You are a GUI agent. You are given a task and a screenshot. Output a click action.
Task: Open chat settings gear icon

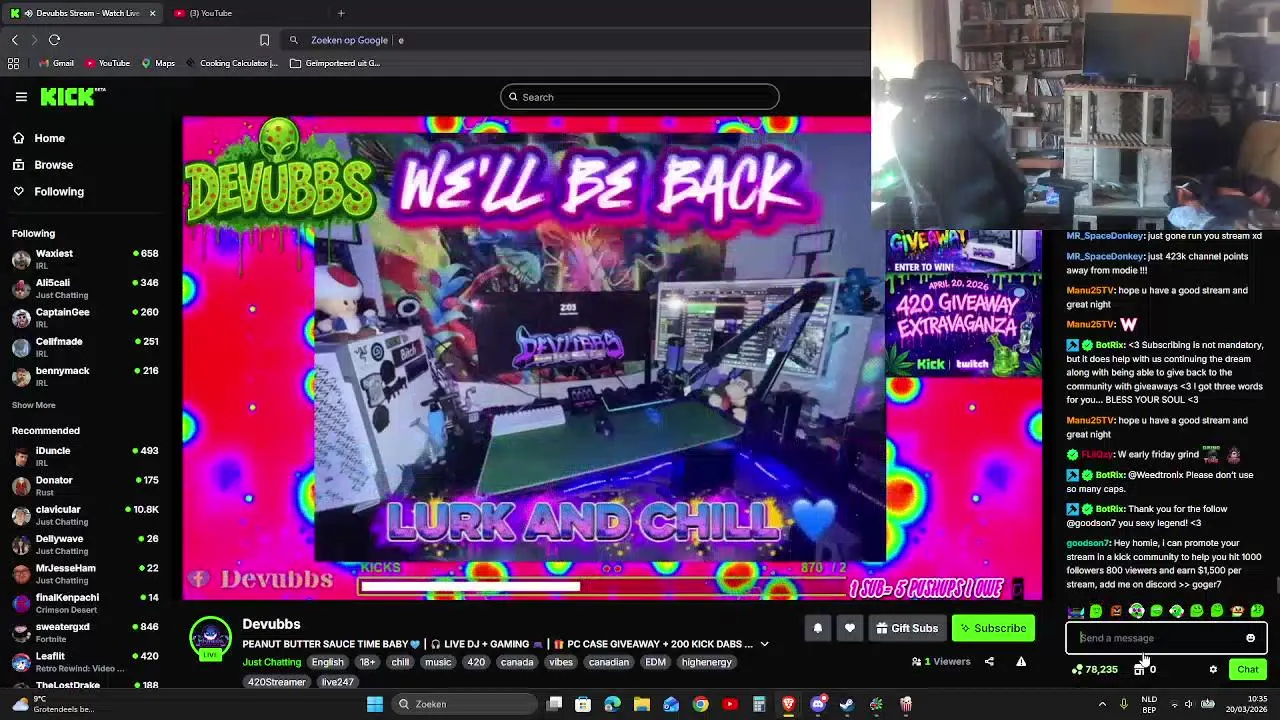[x=1213, y=670]
